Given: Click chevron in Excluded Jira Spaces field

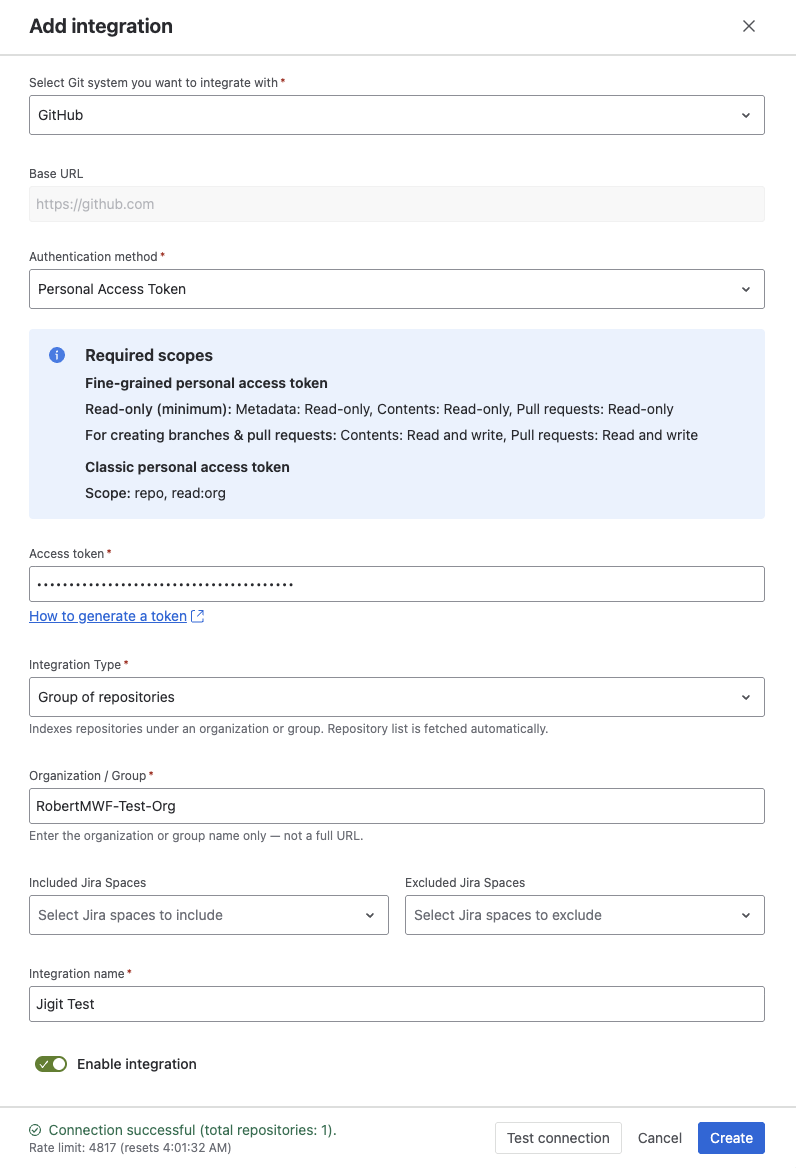Looking at the screenshot, I should (x=745, y=915).
